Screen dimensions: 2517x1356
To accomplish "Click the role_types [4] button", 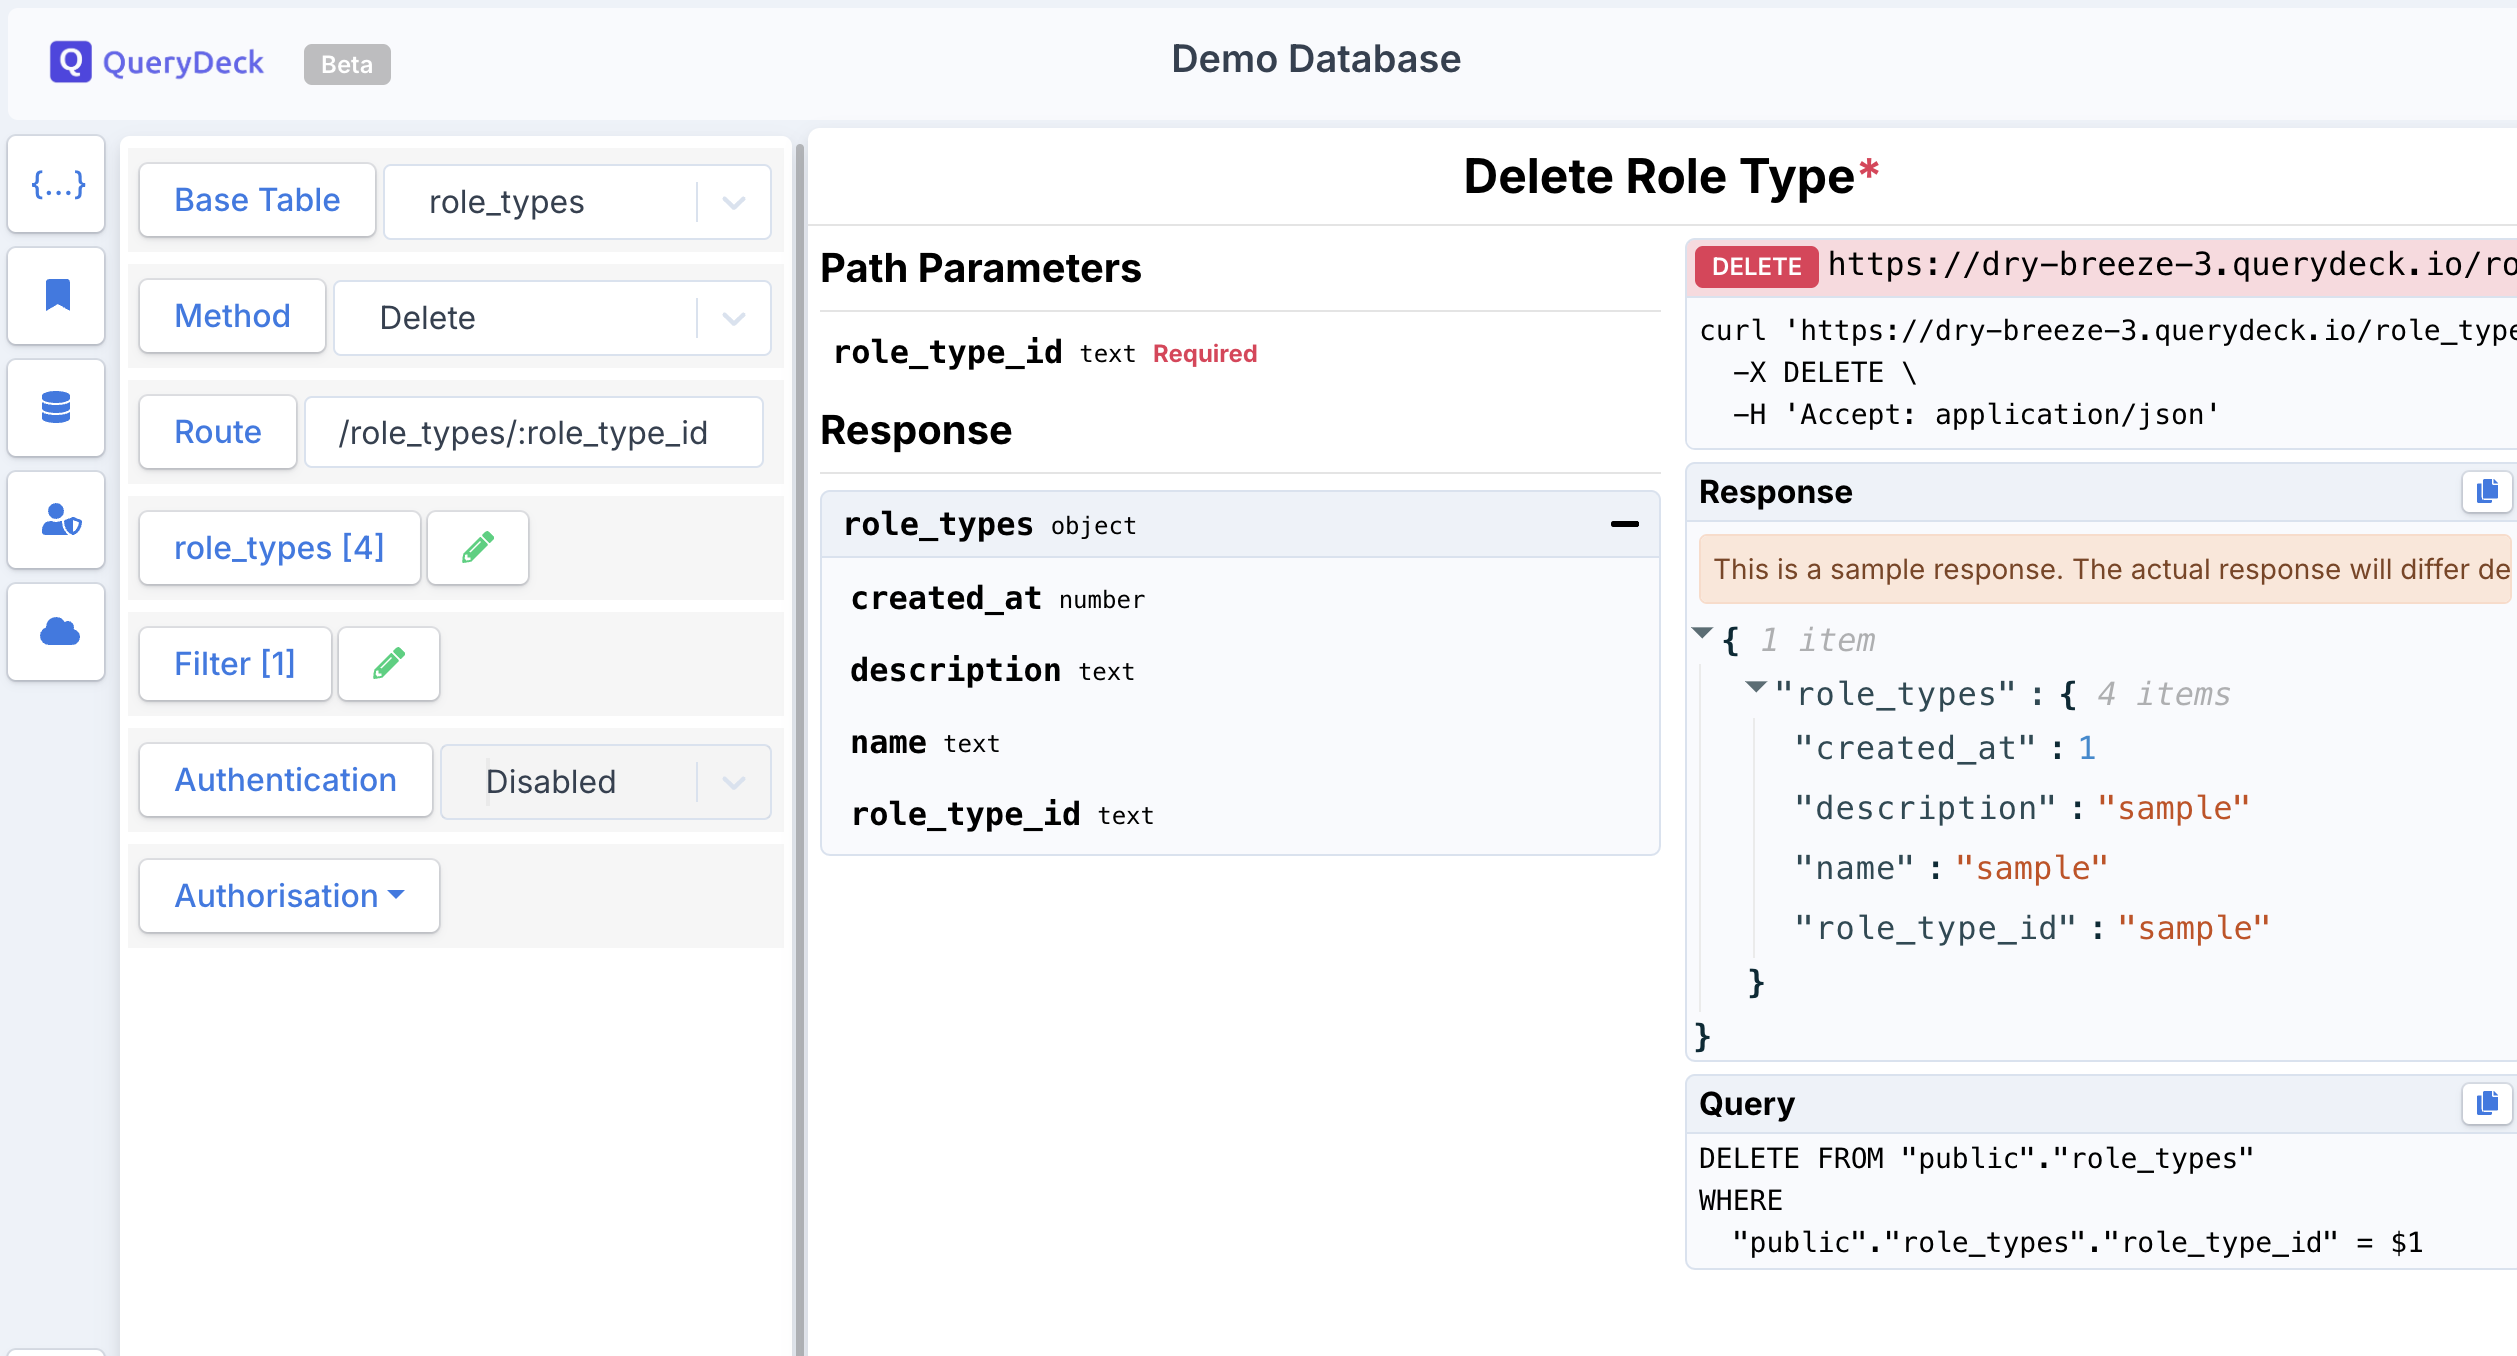I will coord(279,548).
